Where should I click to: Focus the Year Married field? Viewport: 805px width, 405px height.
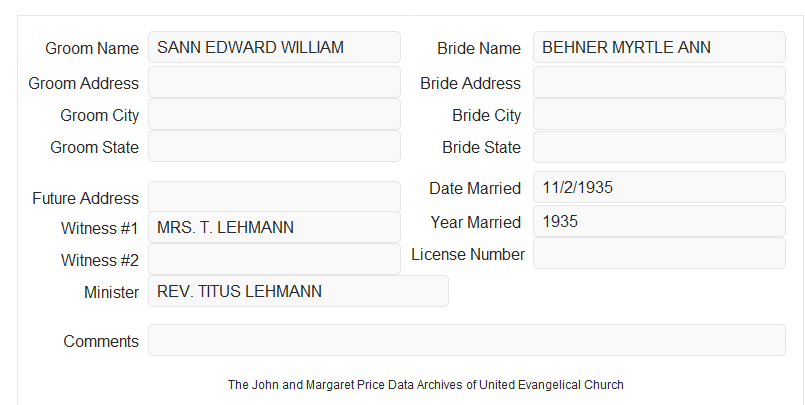[x=659, y=221]
